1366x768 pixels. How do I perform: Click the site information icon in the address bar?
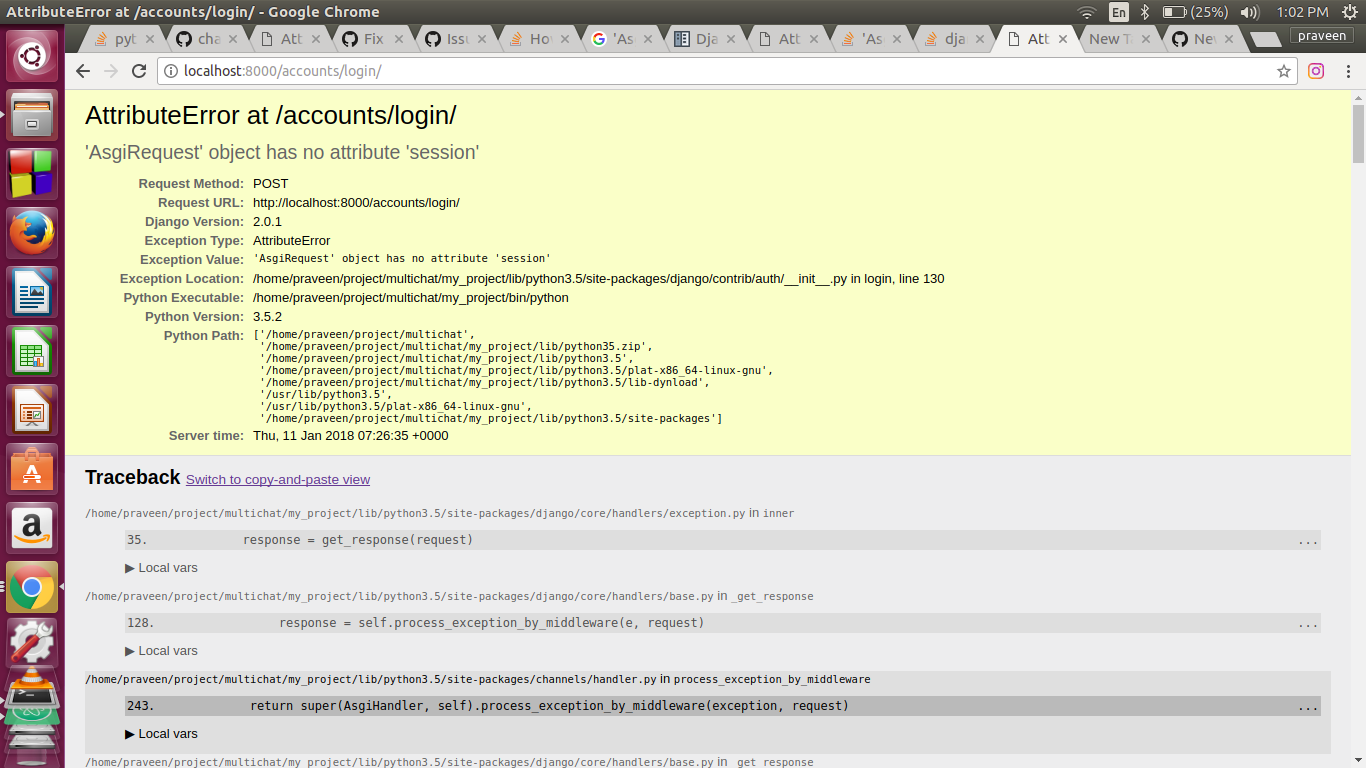pyautogui.click(x=169, y=71)
